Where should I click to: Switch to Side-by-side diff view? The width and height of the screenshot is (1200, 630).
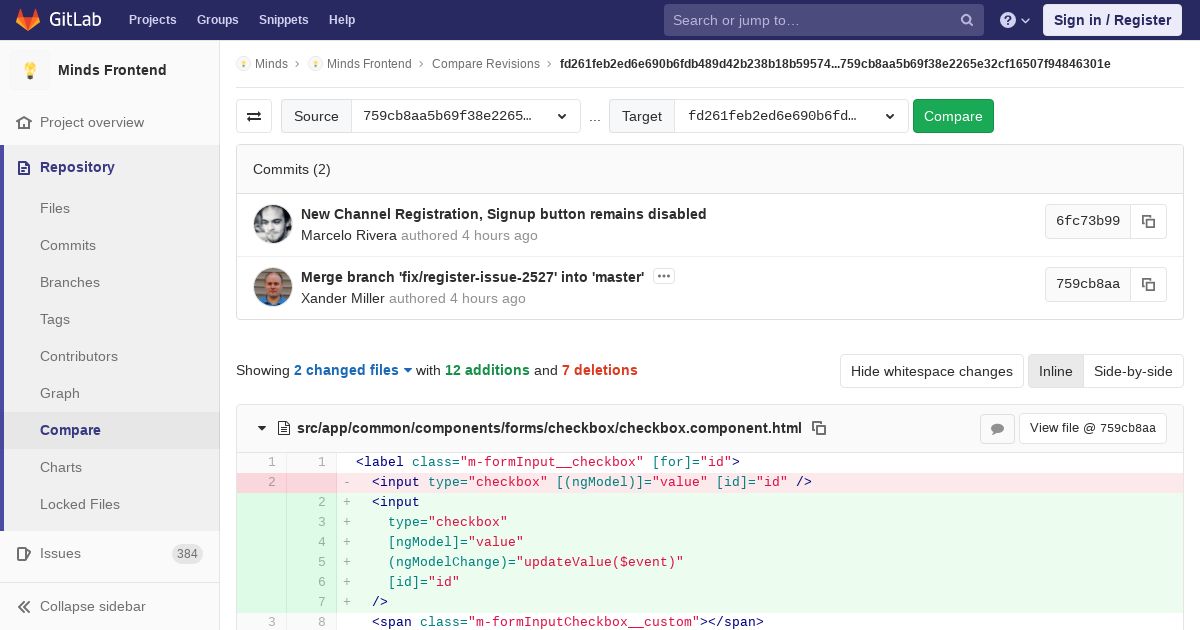click(x=1133, y=371)
